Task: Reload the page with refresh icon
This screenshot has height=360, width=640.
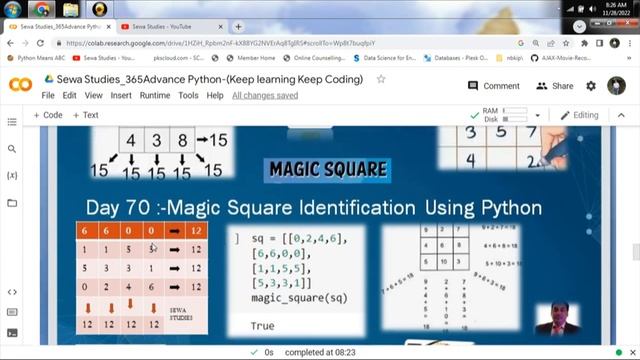Action: [x=40, y=43]
